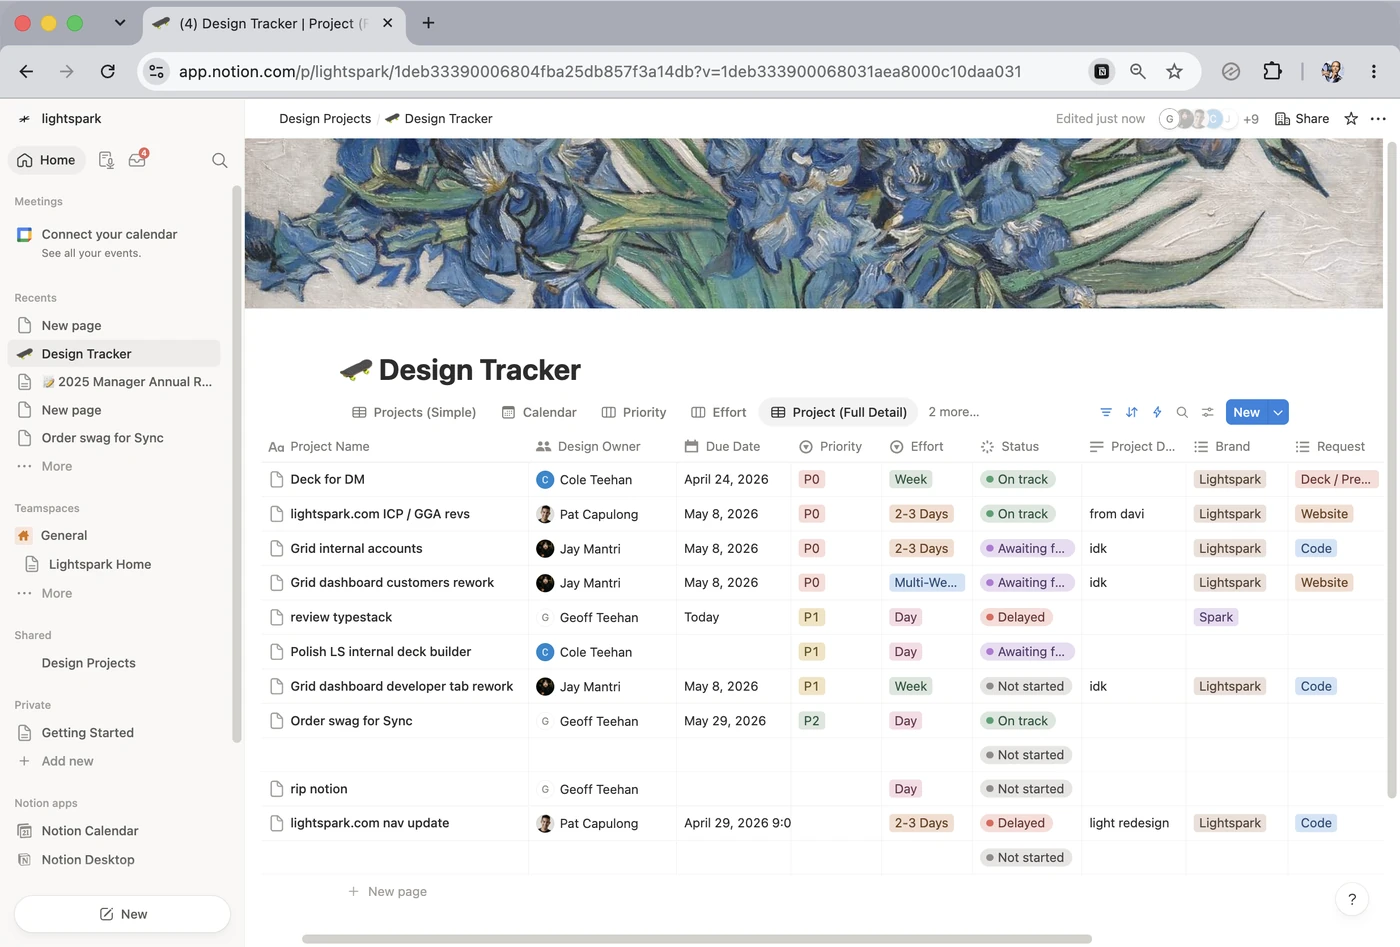Open the automations lightning bolt icon
The height and width of the screenshot is (947, 1400).
click(x=1157, y=412)
